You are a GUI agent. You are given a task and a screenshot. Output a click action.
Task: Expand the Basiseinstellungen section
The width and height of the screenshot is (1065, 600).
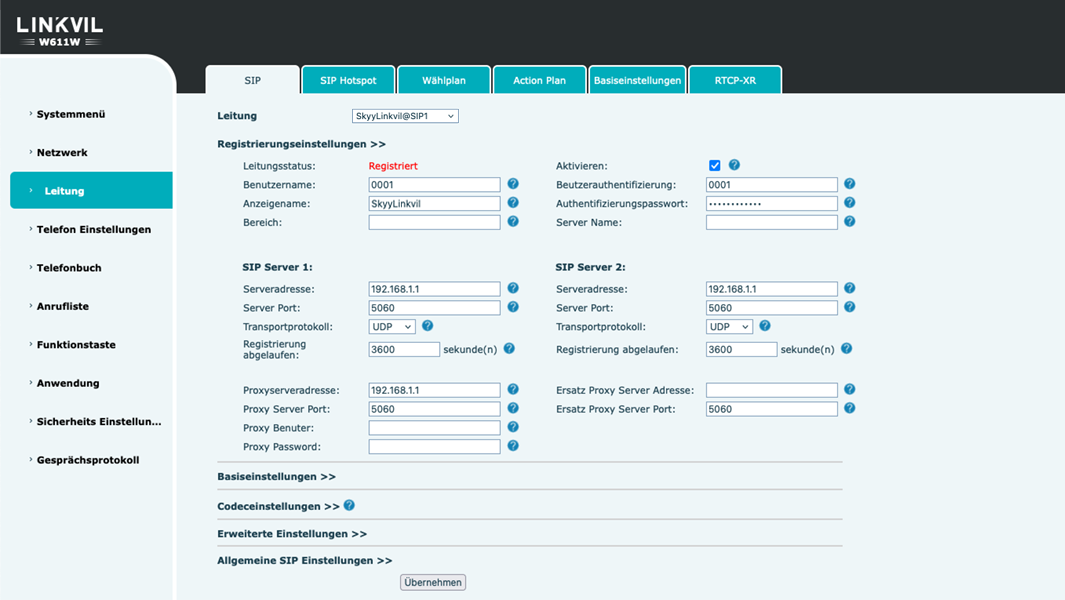276,477
